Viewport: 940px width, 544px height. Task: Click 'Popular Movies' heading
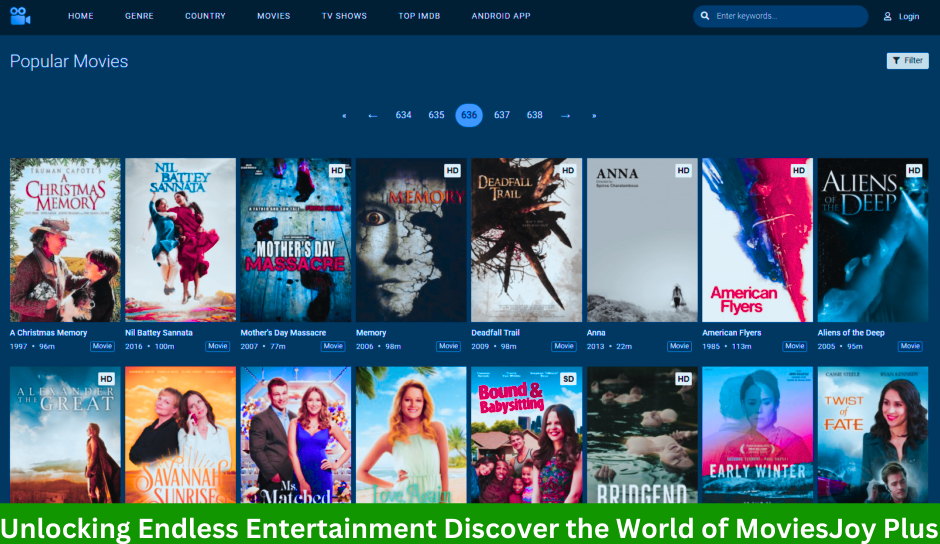69,61
